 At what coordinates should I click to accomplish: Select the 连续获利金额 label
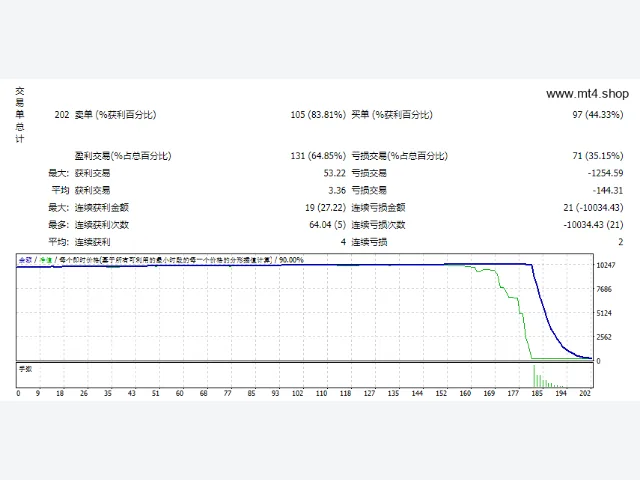102,208
